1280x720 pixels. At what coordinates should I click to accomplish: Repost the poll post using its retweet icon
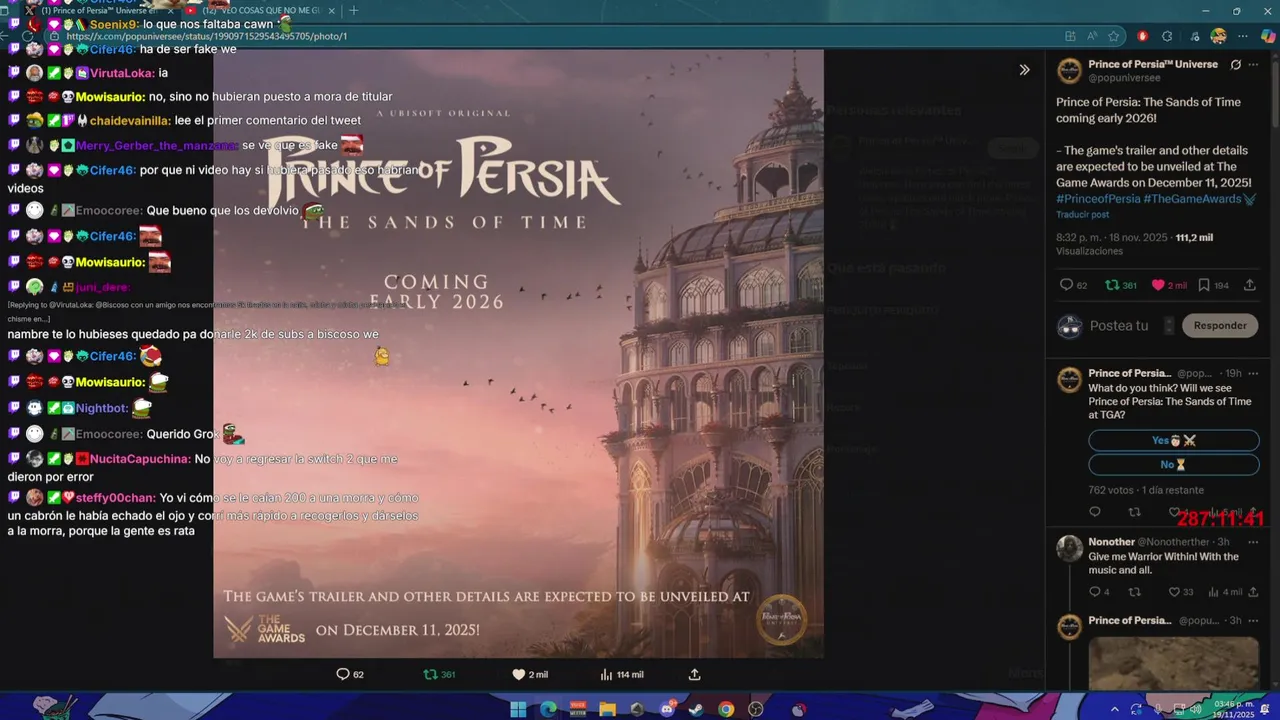click(x=1134, y=512)
